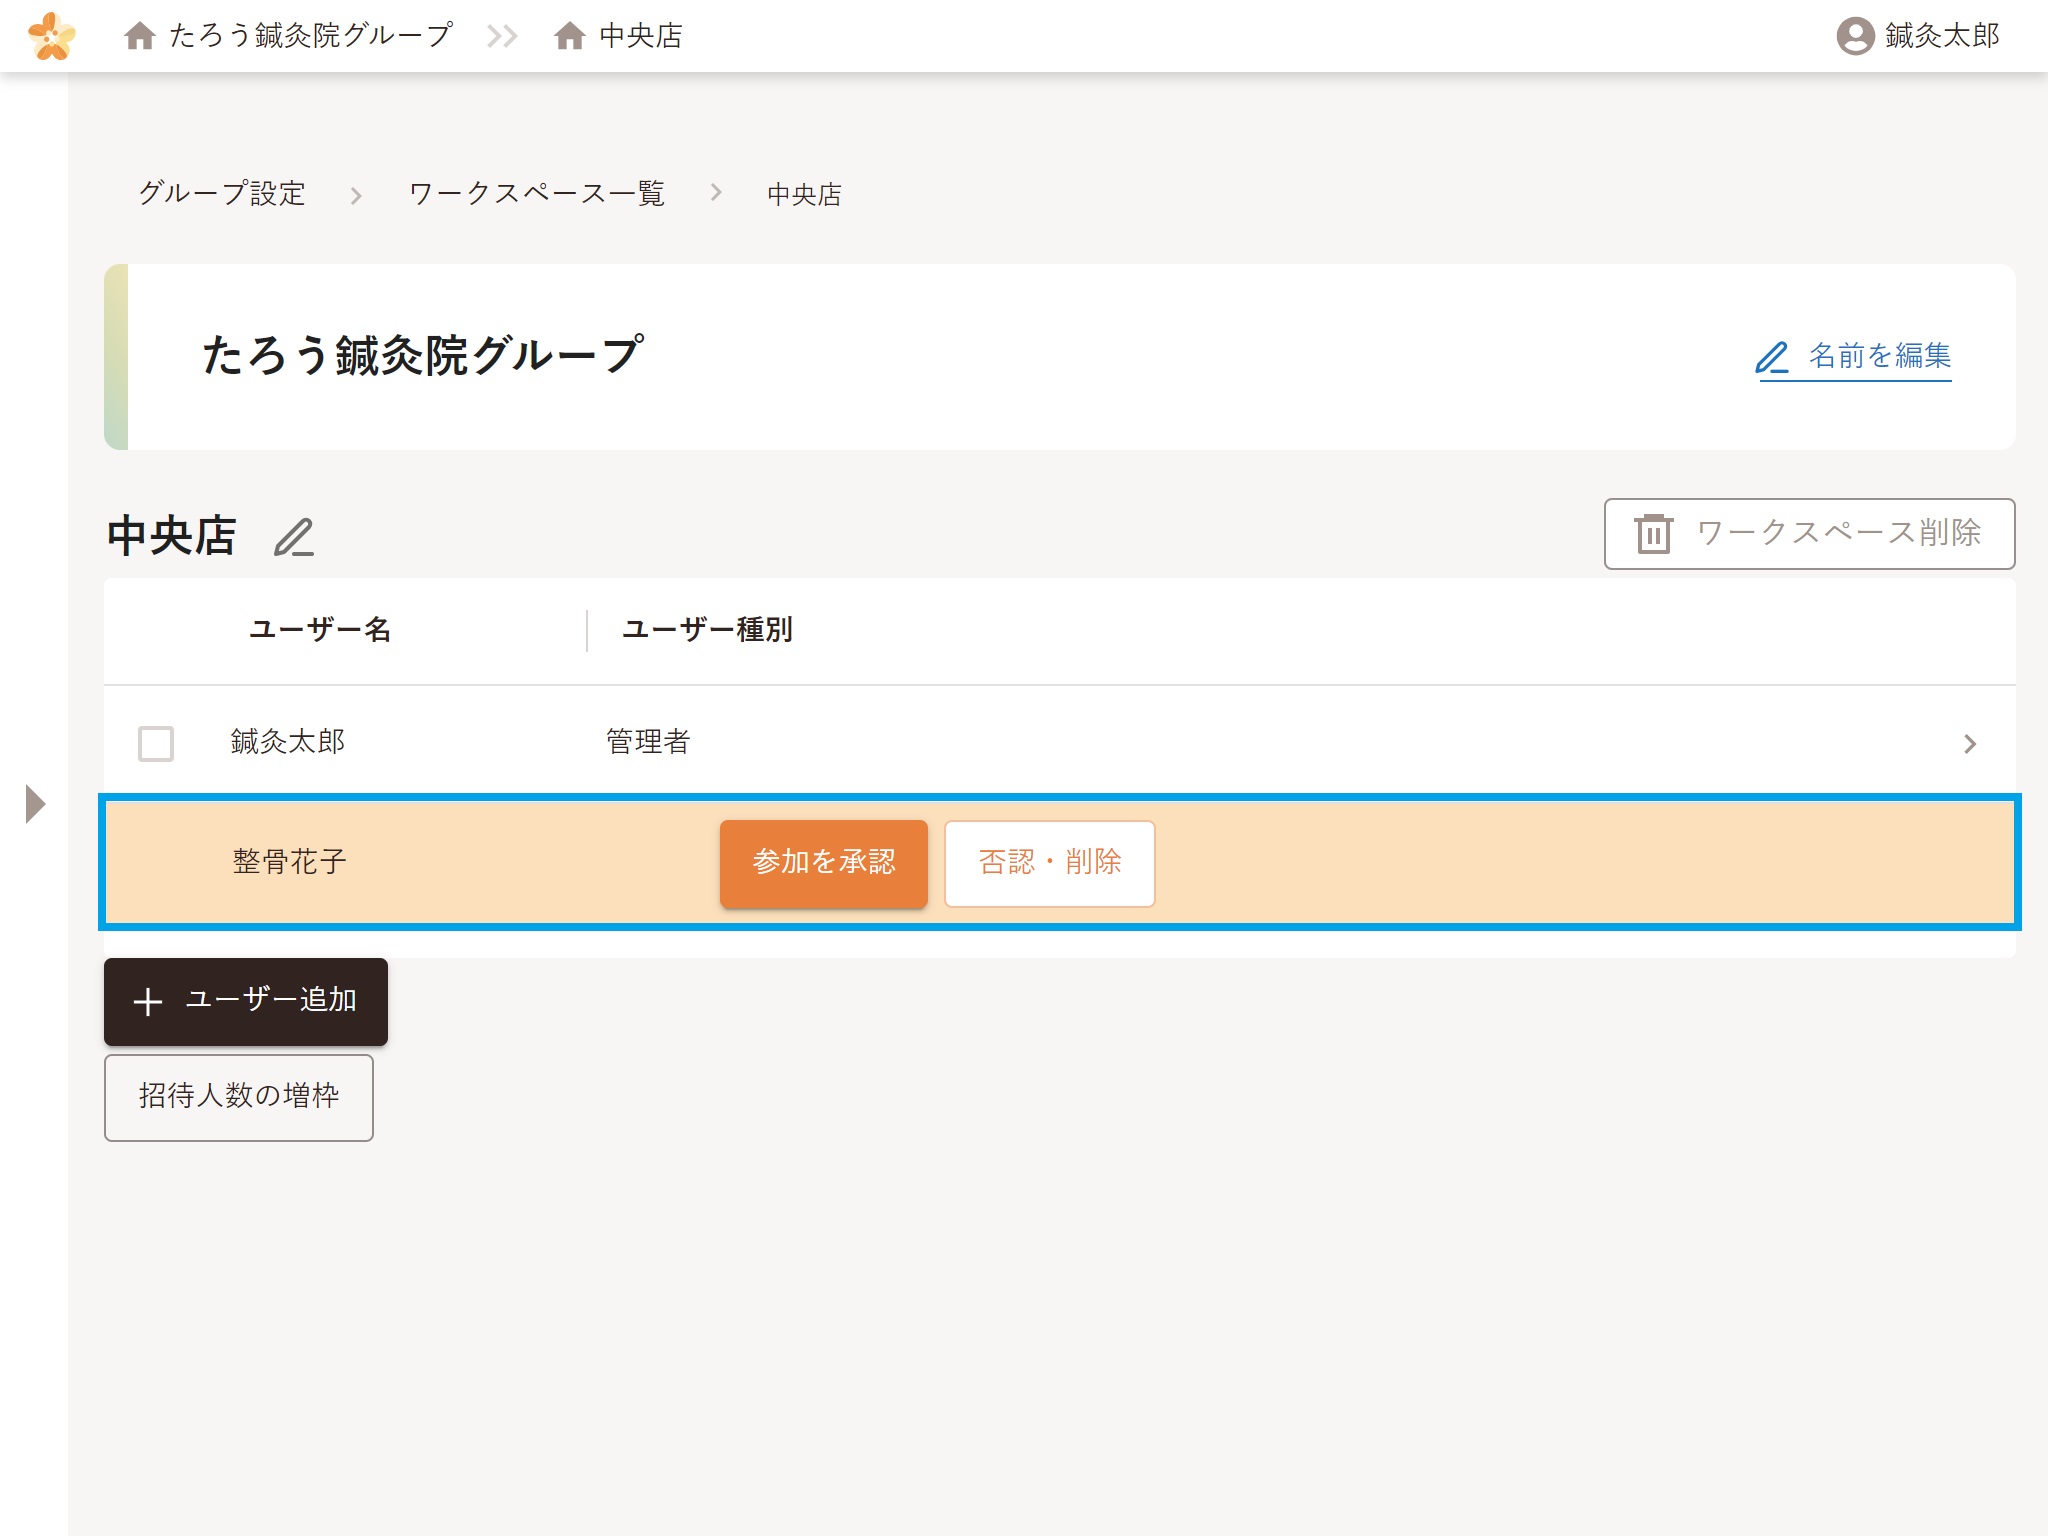Click the flower app logo
The width and height of the screenshot is (2048, 1536).
(x=52, y=36)
